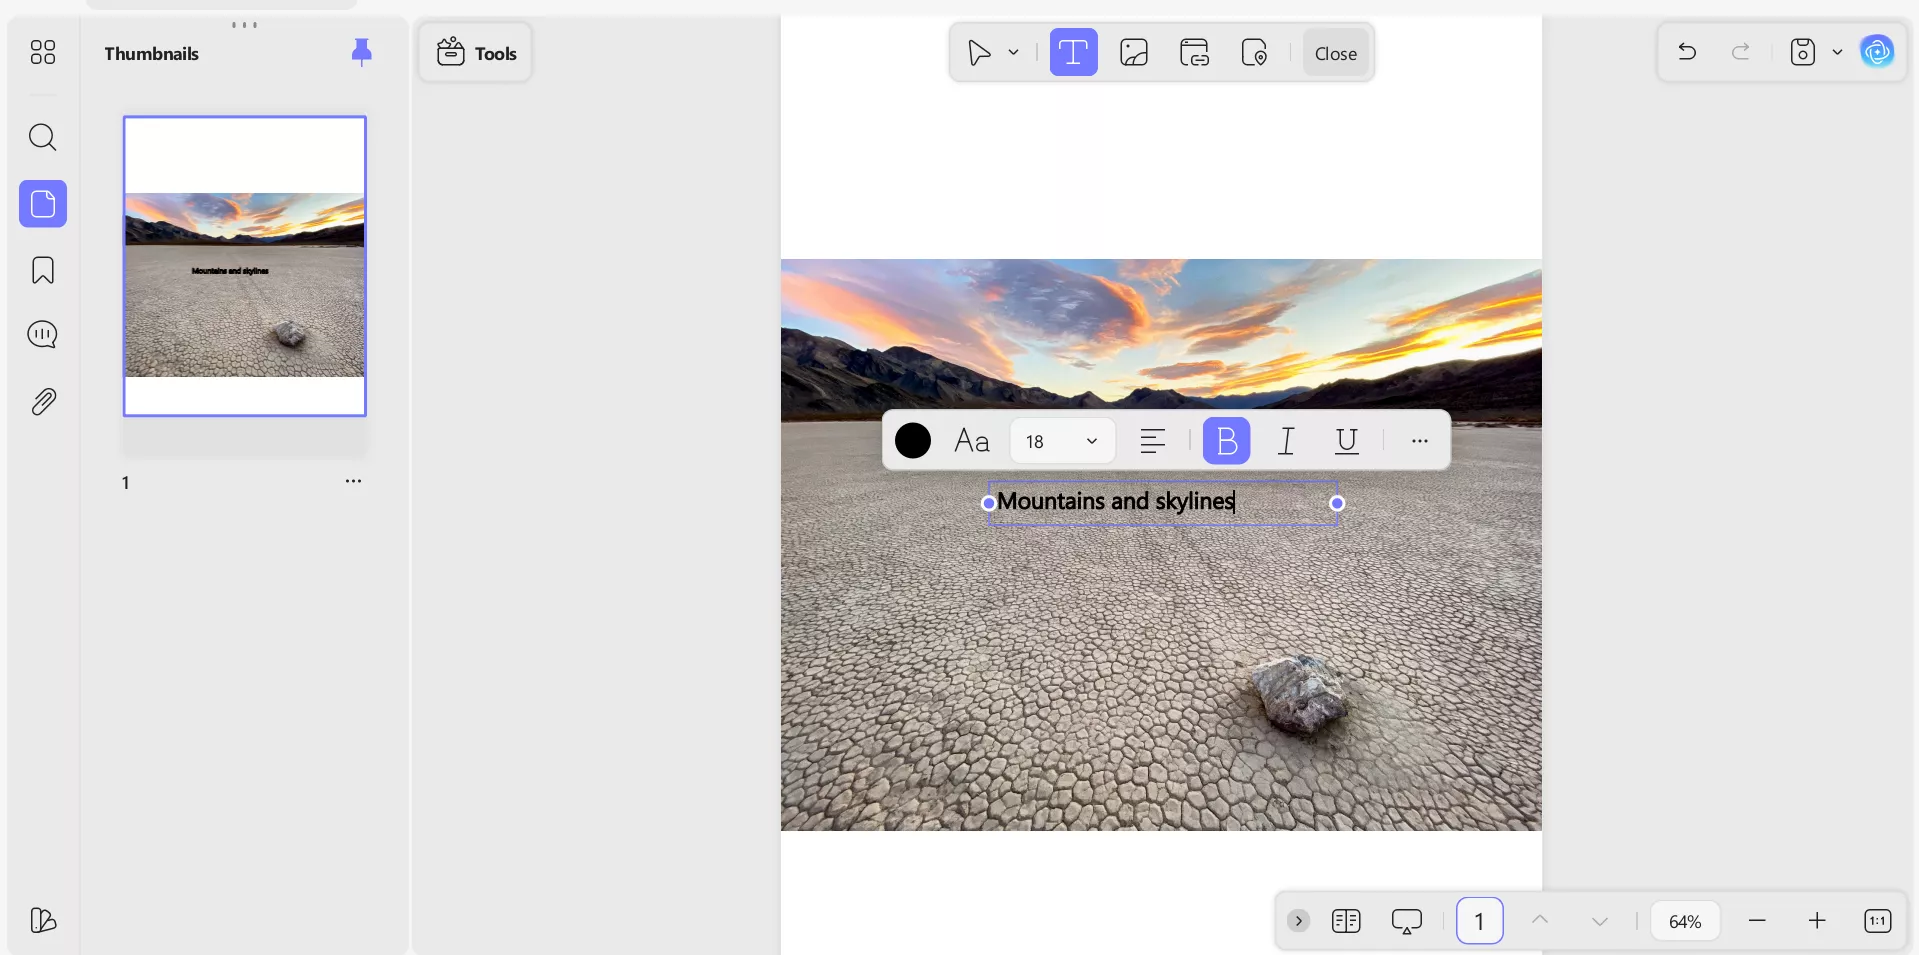Open the Bookmarks panel icon
Screen dimensions: 1919x955
tap(42, 270)
